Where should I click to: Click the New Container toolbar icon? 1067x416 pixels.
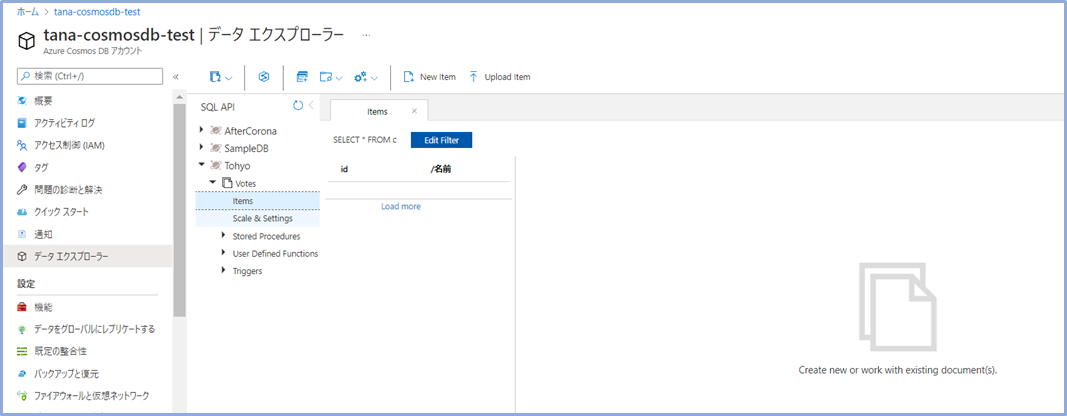click(x=215, y=77)
